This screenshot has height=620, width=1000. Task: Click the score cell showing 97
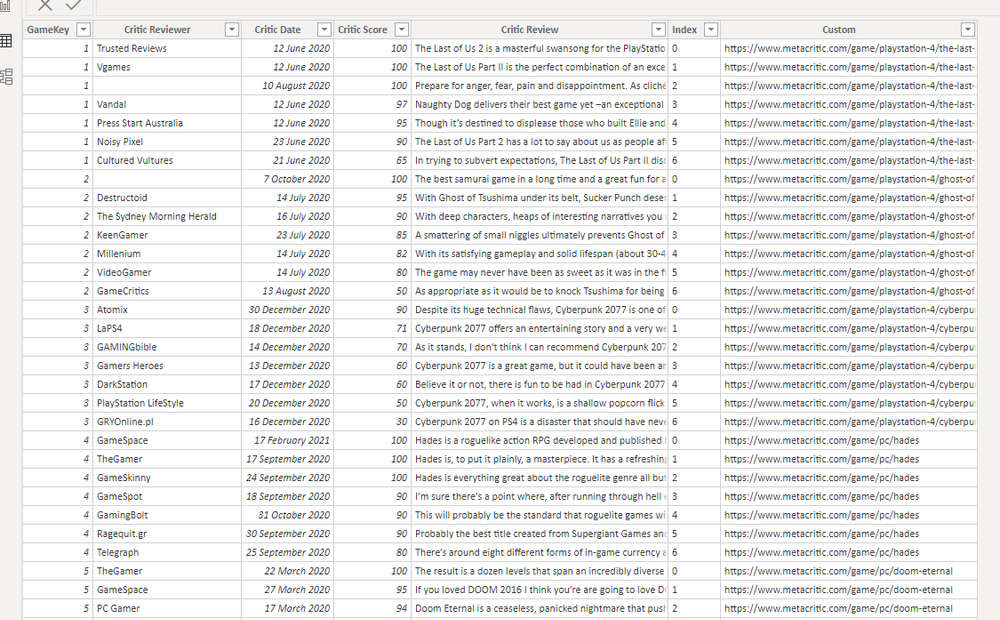pos(372,105)
